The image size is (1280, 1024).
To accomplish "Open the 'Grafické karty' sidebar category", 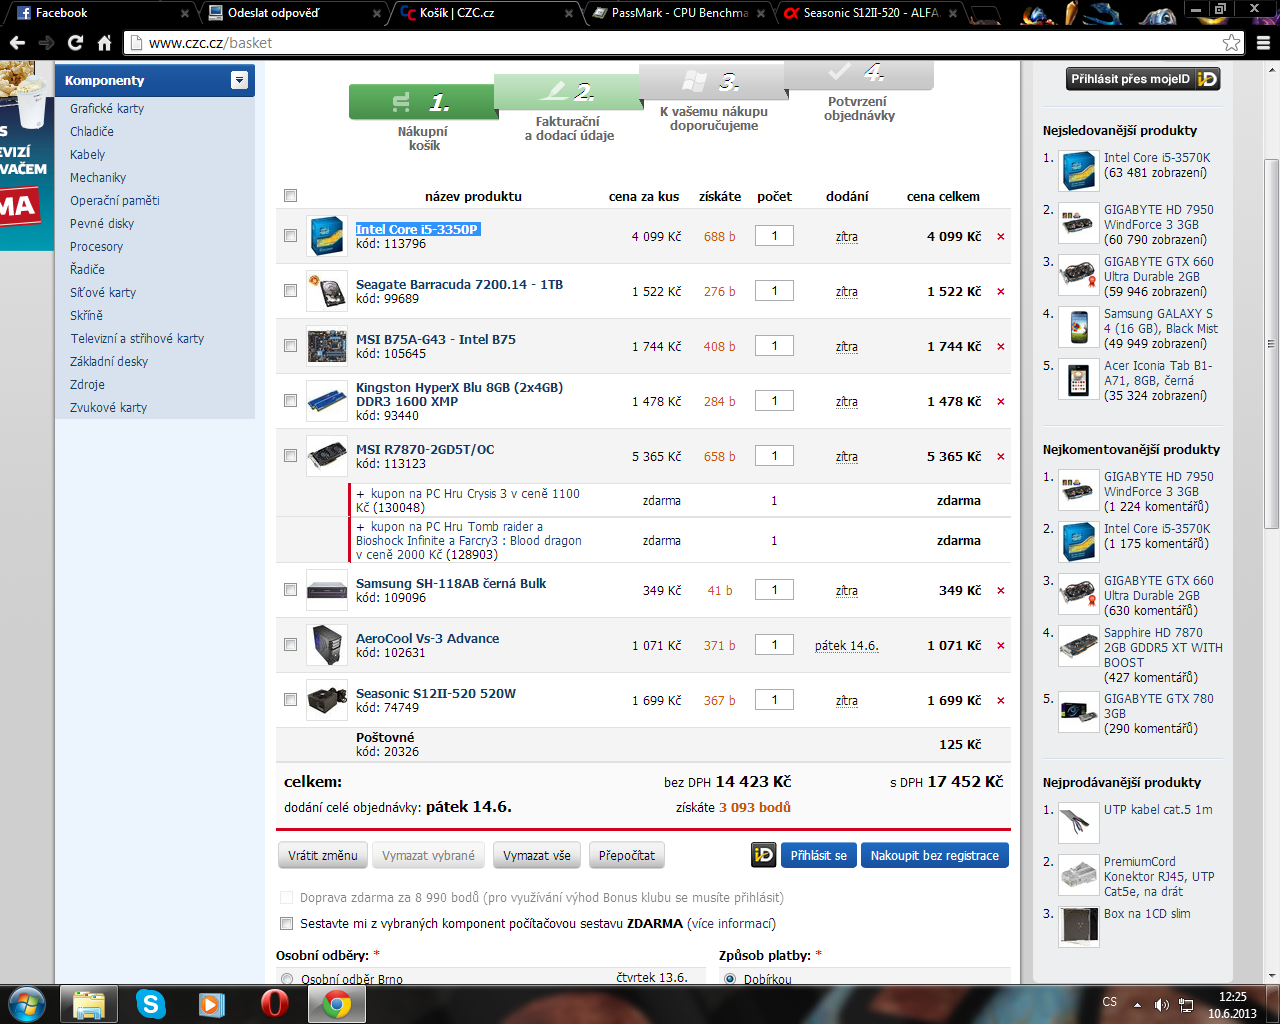I will [x=107, y=108].
